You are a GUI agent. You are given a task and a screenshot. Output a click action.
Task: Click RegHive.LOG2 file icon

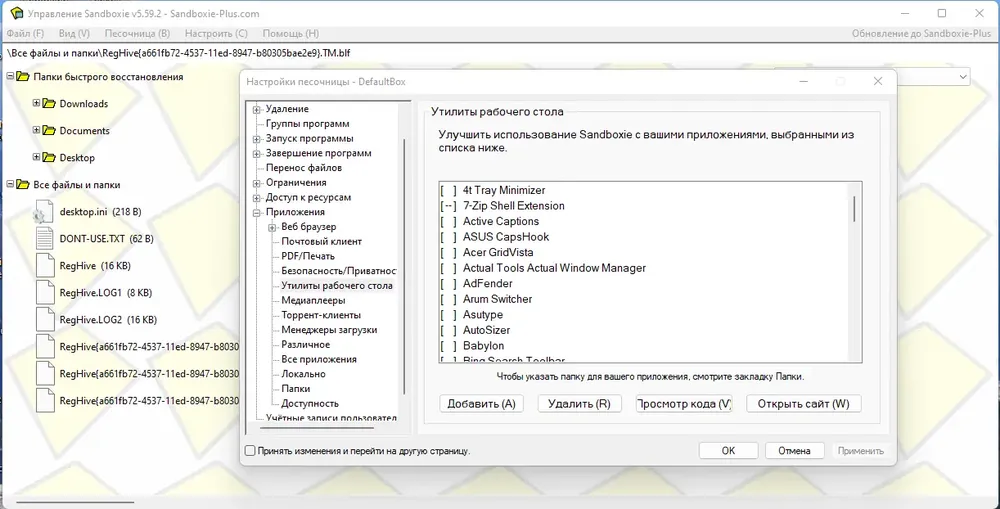tap(44, 320)
